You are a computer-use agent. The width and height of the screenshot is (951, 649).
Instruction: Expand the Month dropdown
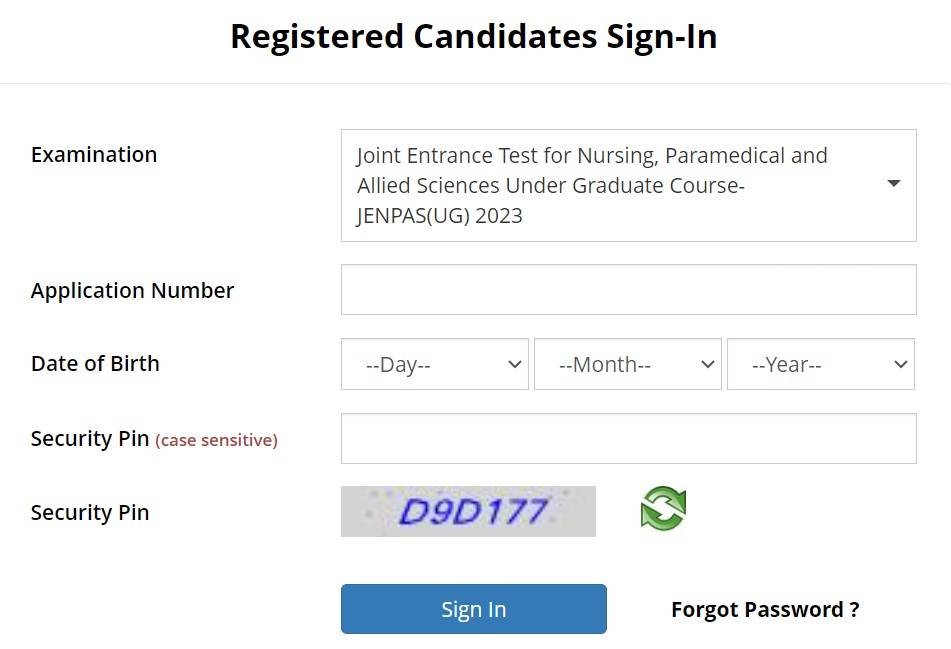point(627,364)
